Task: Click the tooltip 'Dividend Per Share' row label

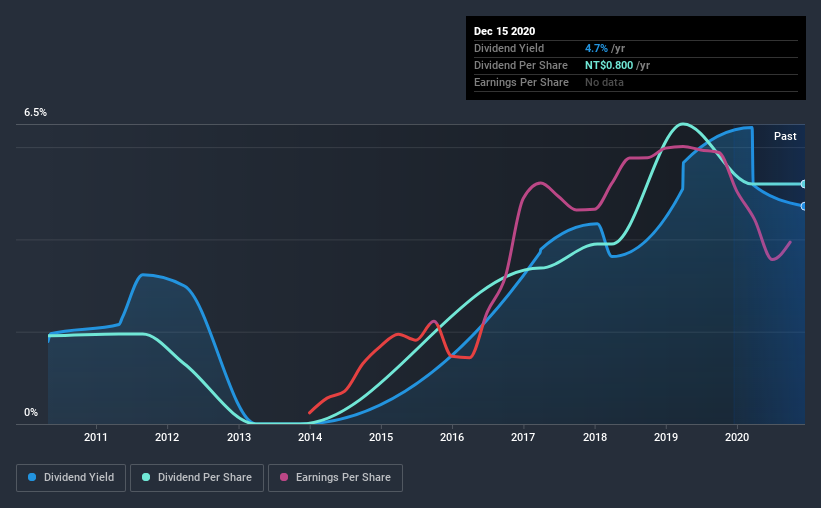Action: (x=520, y=65)
